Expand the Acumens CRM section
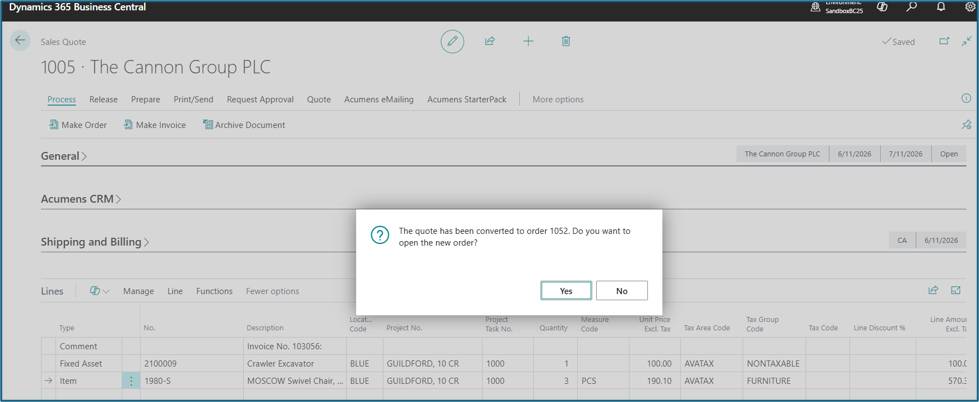The image size is (979, 402). pyautogui.click(x=81, y=199)
